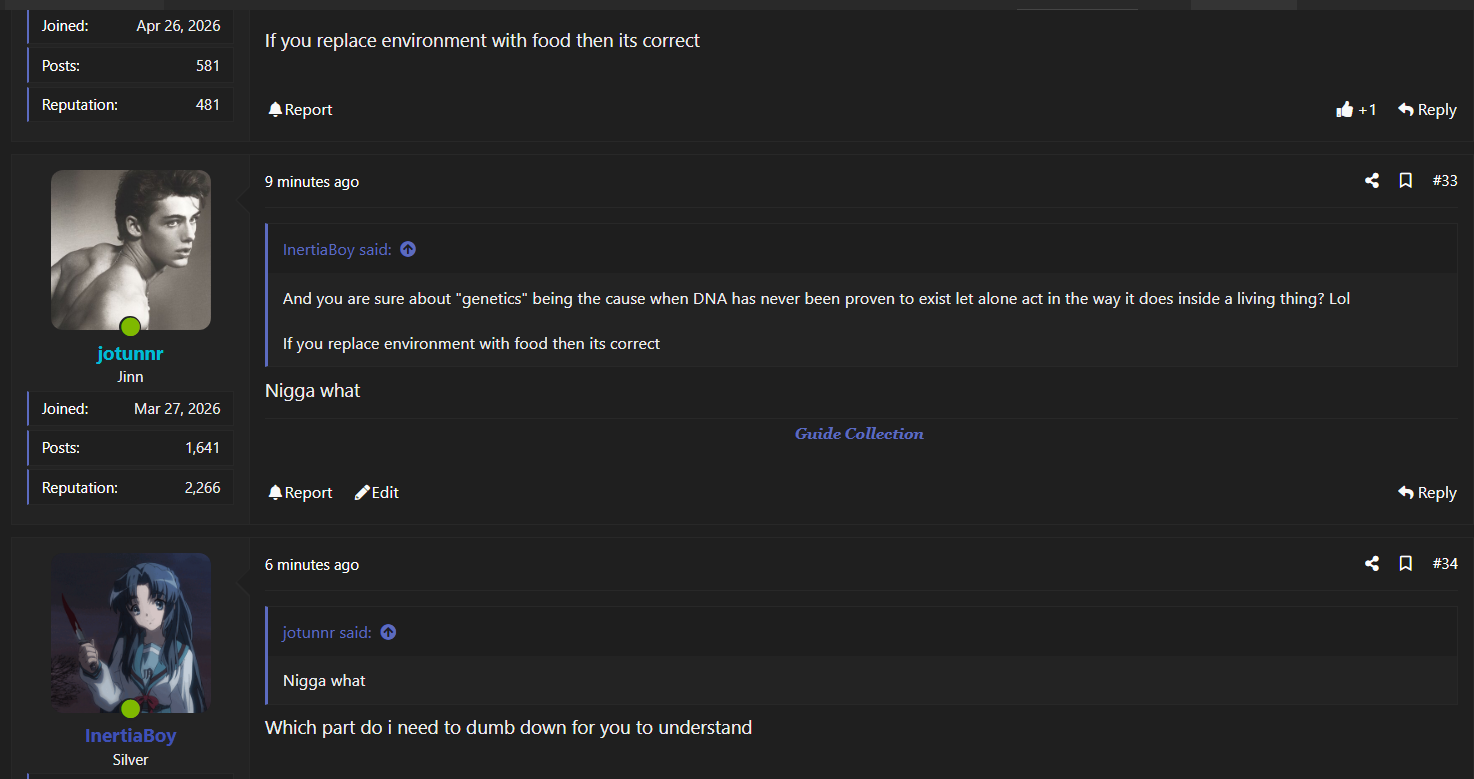This screenshot has width=1474, height=779.
Task: Click the share icon on post #34
Action: tap(1372, 564)
